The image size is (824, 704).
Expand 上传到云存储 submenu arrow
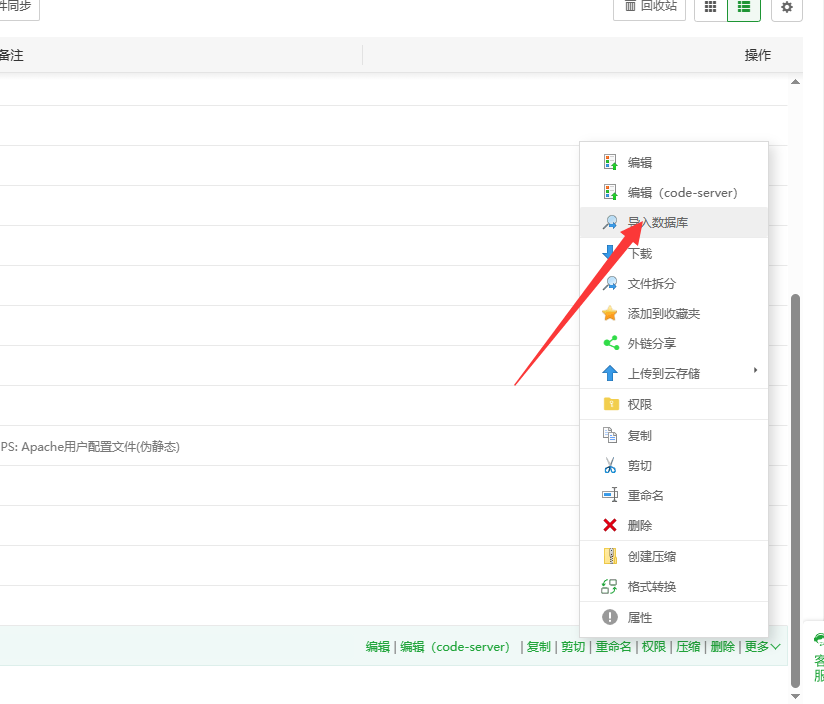point(755,370)
